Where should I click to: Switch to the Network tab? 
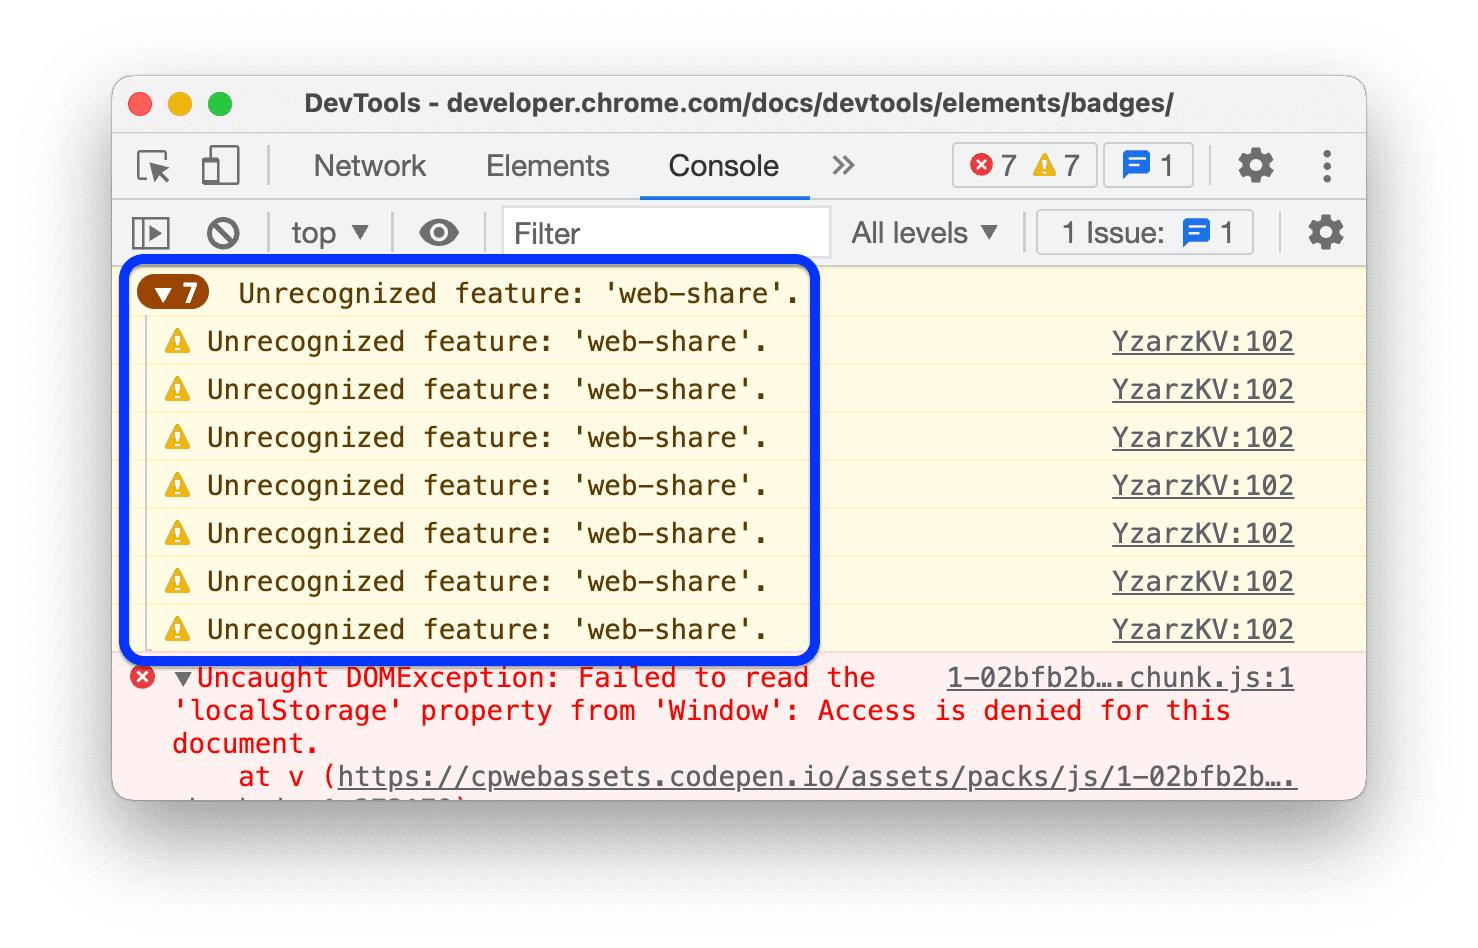(369, 166)
